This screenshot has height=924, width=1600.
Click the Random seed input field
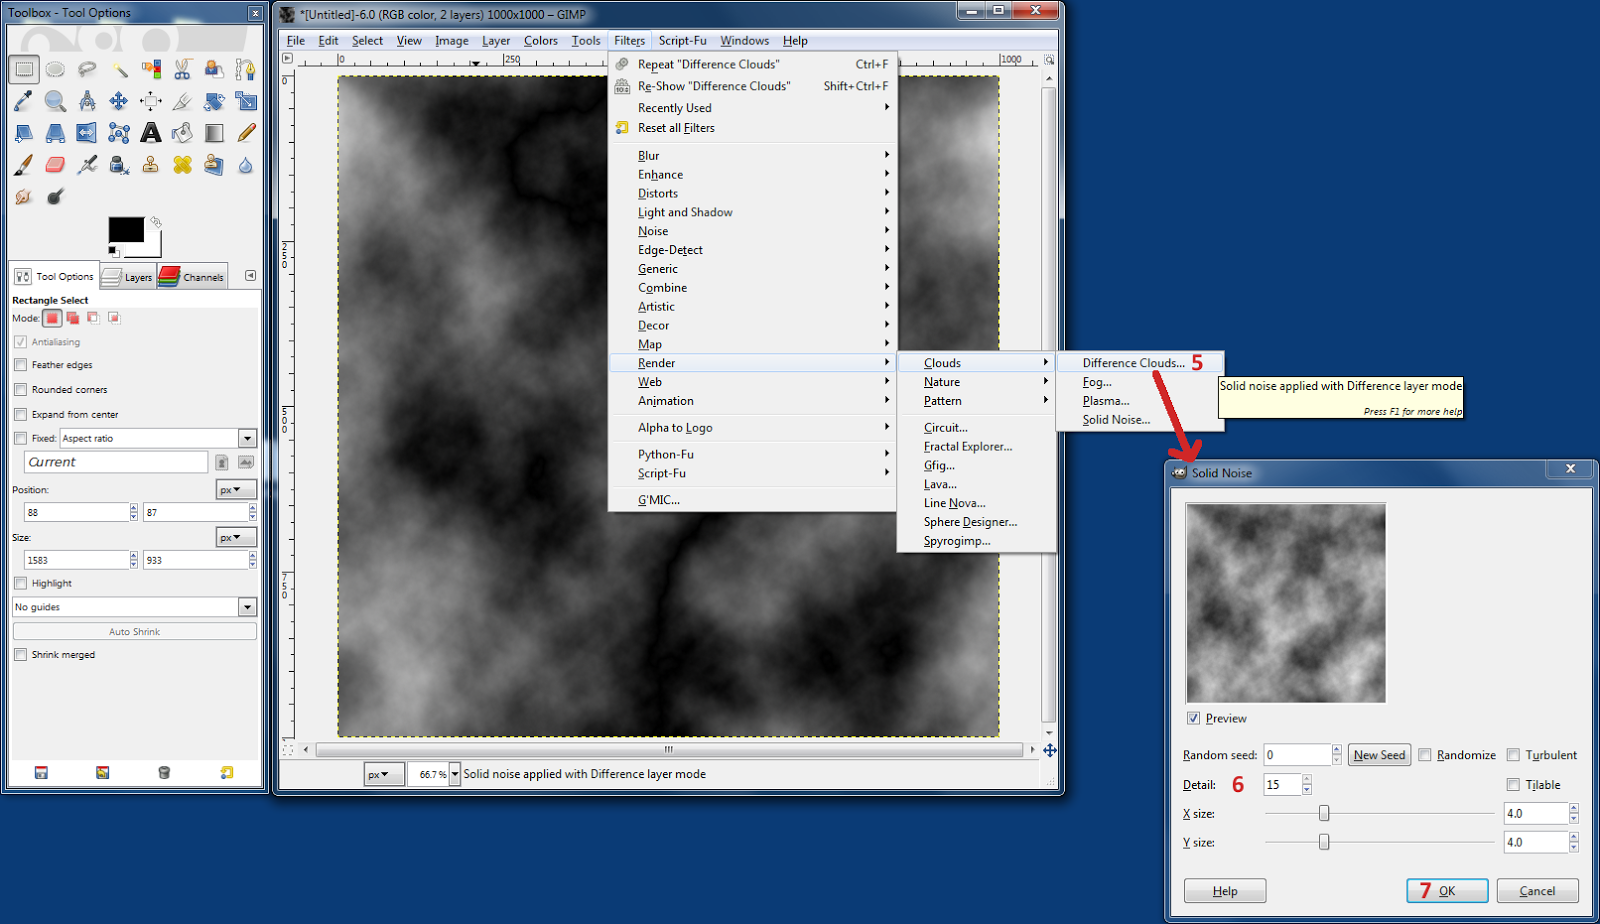(x=1293, y=754)
